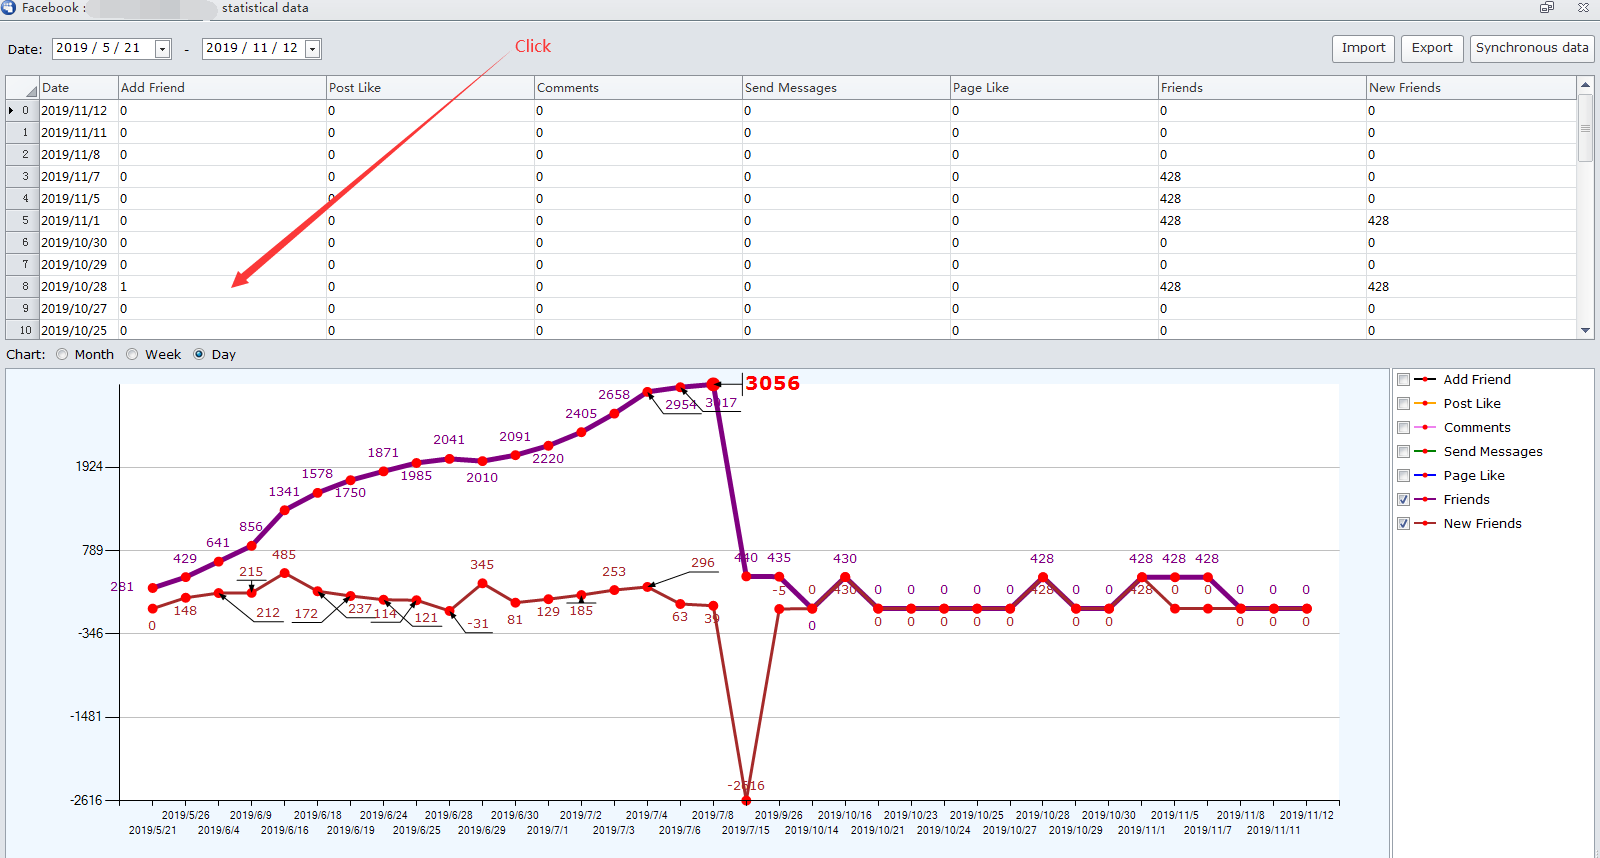Image resolution: width=1600 pixels, height=858 pixels.
Task: Sort by the Send Messages column header
Action: 846,88
